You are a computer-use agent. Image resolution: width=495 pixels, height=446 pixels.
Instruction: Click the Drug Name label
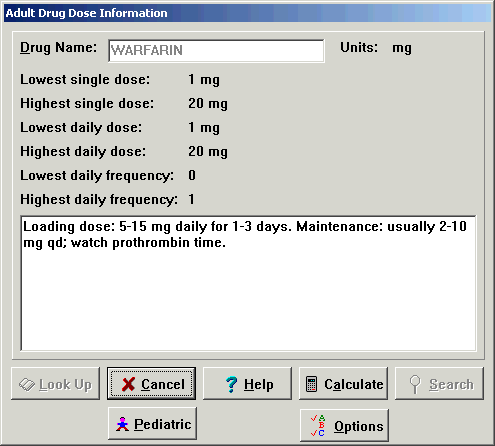point(58,48)
